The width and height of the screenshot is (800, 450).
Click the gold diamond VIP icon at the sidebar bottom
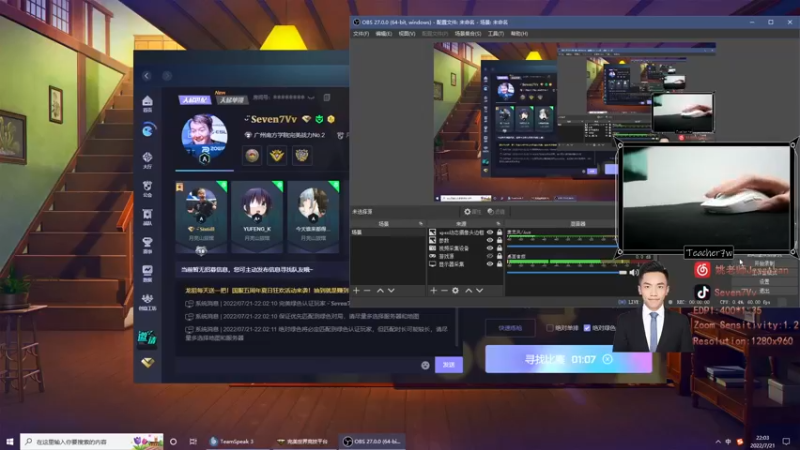click(147, 362)
